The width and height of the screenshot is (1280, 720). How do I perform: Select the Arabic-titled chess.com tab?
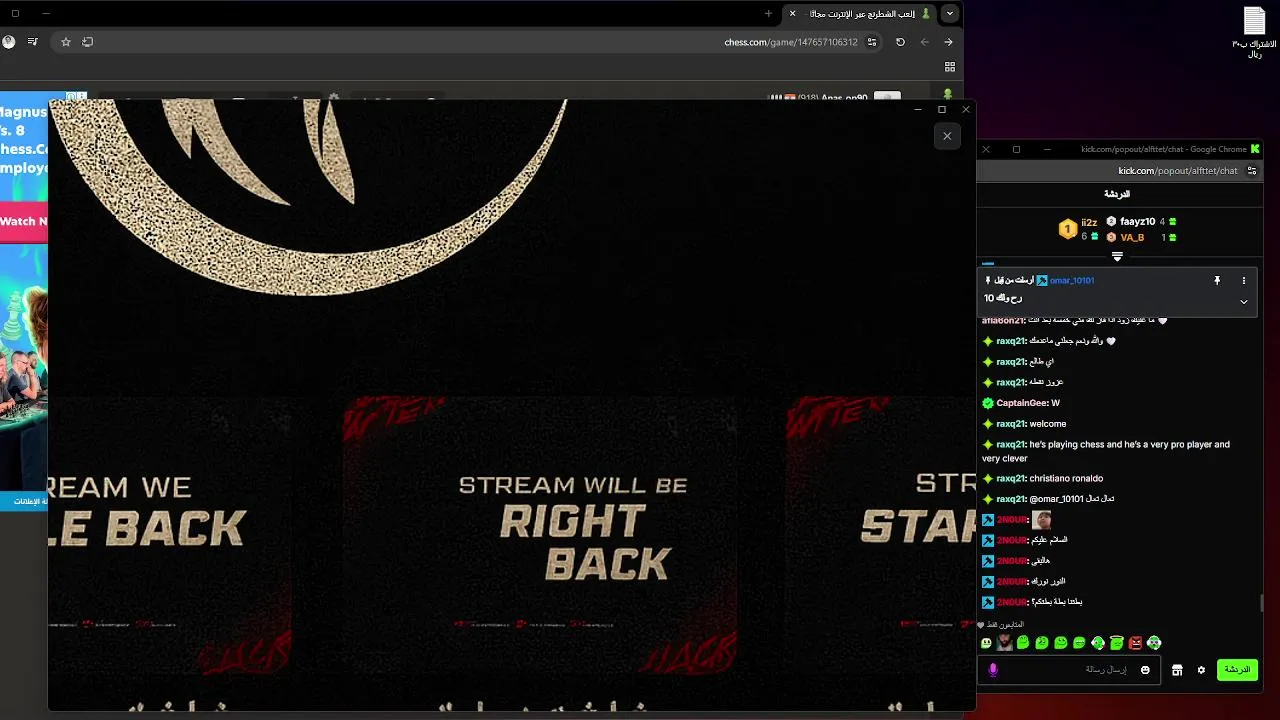pos(860,14)
